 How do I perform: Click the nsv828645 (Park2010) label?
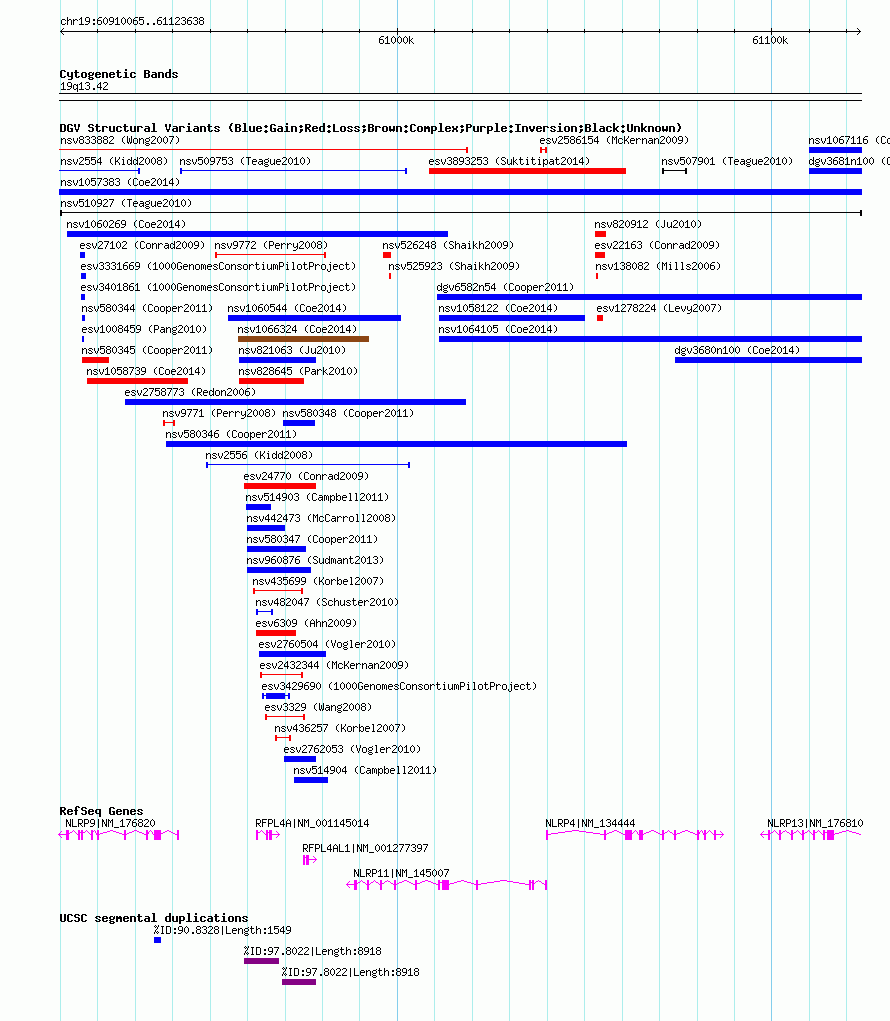(298, 371)
